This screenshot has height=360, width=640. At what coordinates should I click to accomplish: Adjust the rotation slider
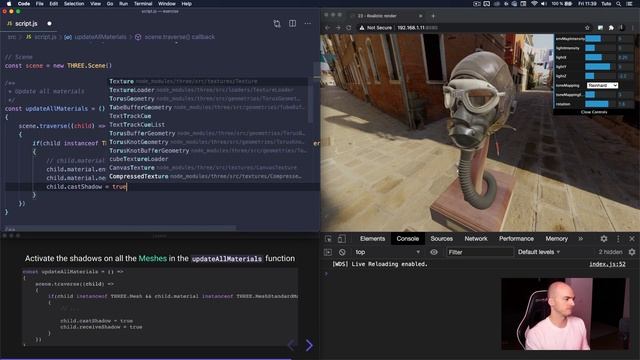600,104
